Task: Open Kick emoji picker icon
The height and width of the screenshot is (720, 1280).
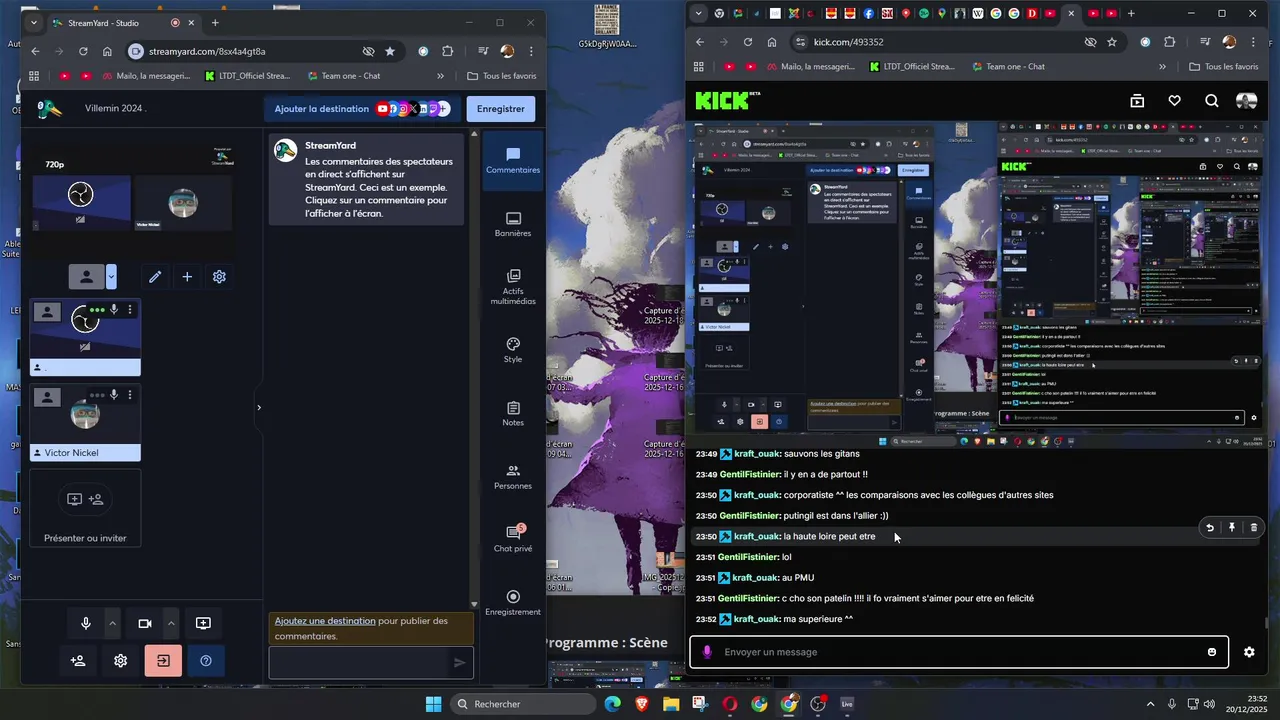Action: pos(1212,652)
